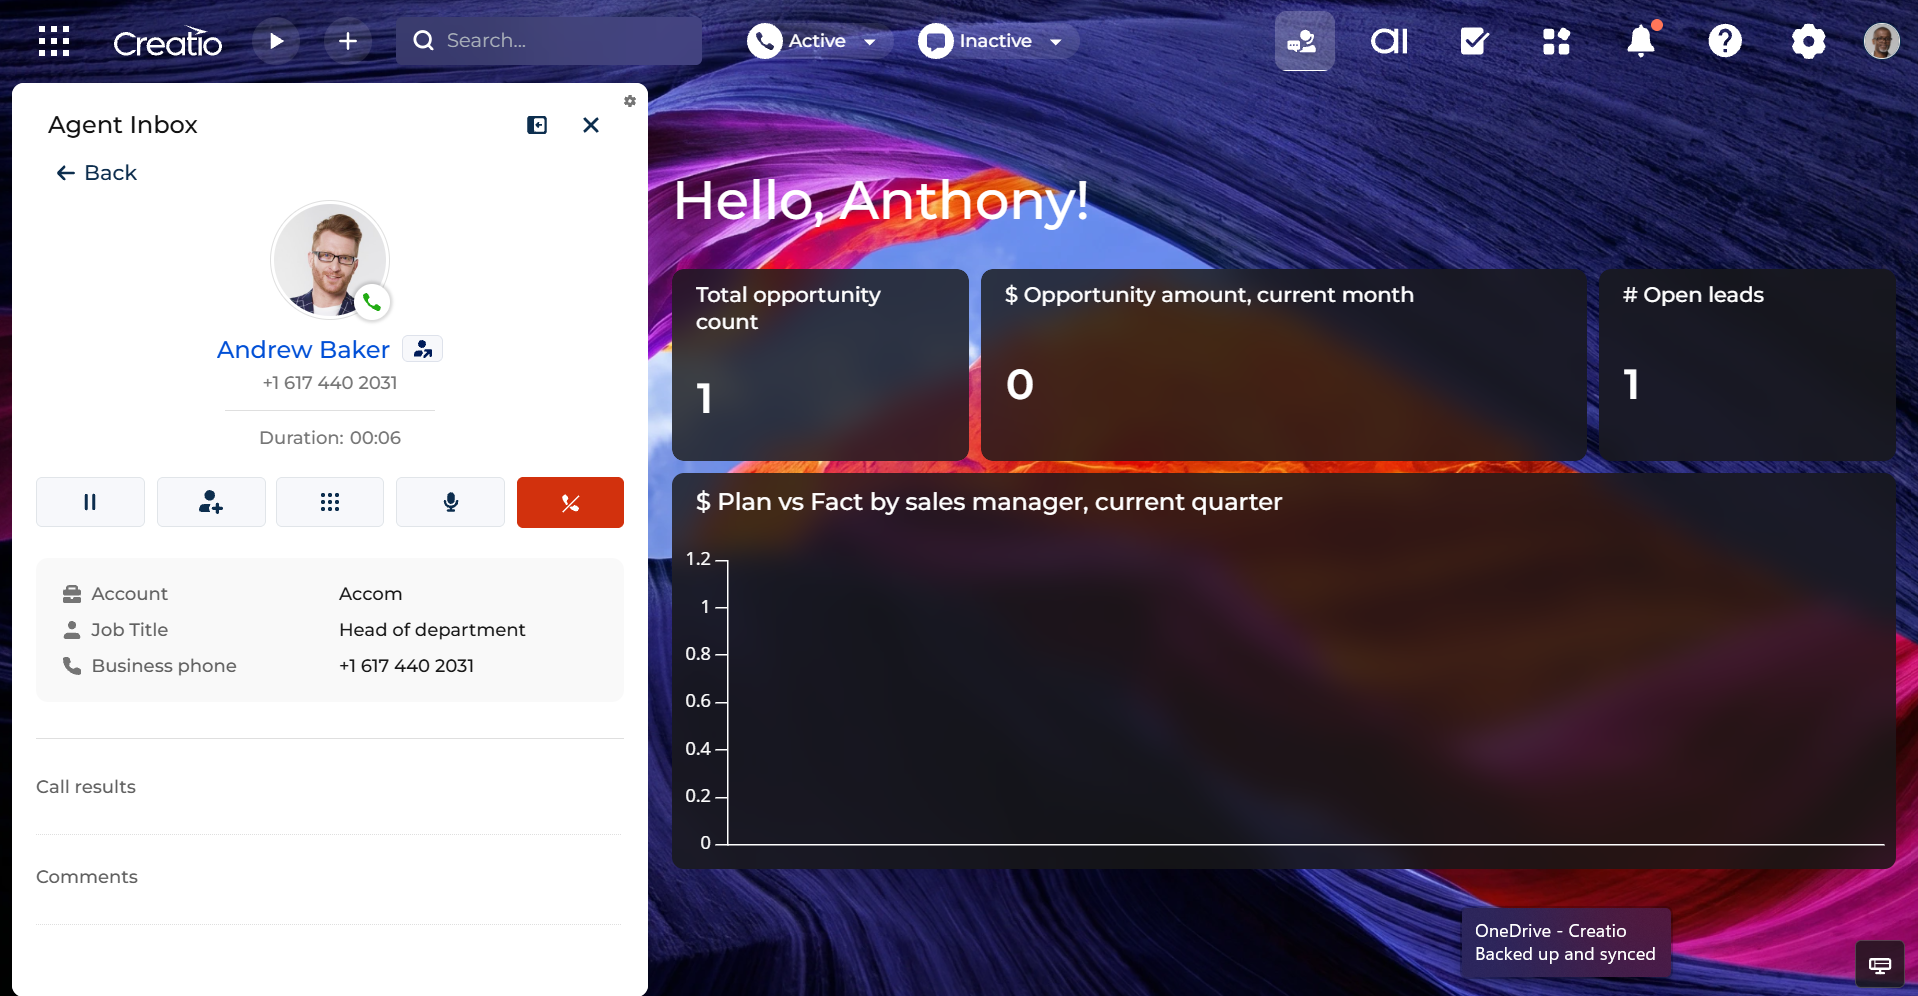
Task: Open Andrew Baker contact link
Action: [303, 349]
